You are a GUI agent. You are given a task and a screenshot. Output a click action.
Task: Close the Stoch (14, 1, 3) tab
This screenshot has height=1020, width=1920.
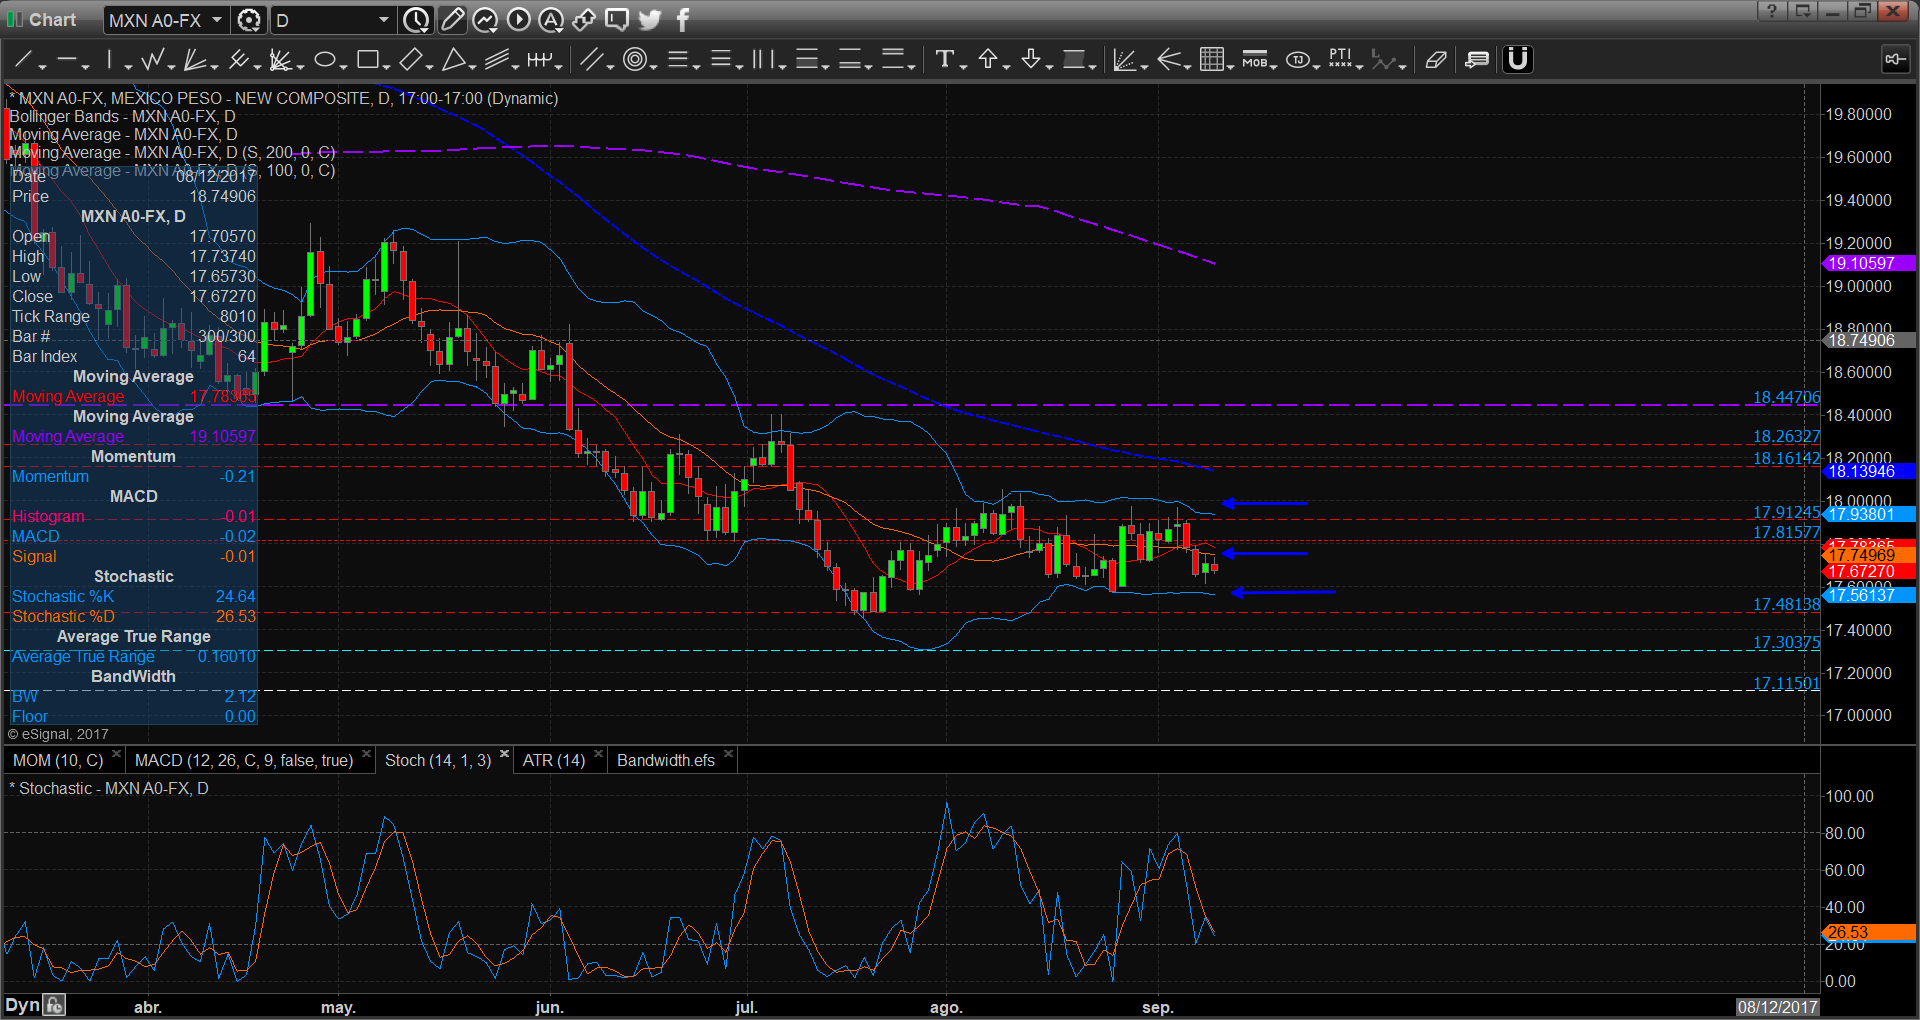[x=504, y=754]
